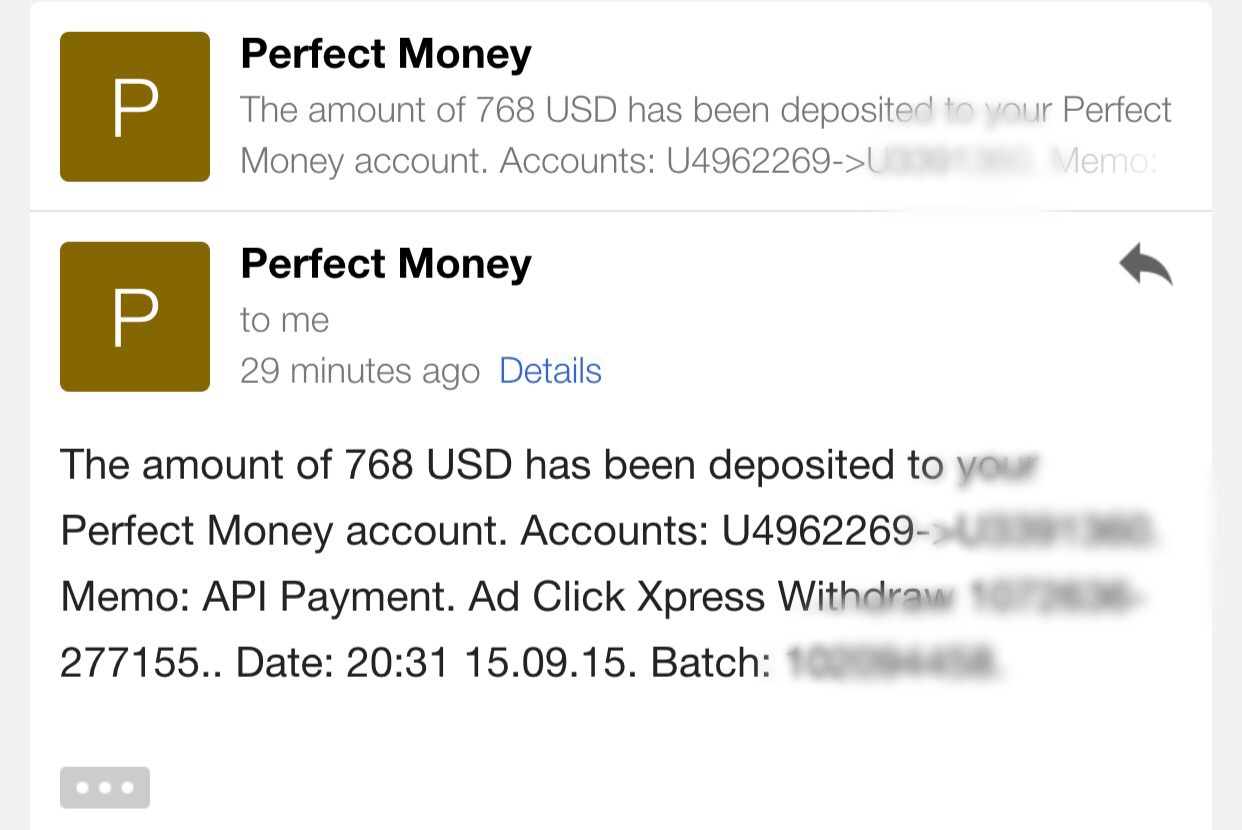
Task: Reply using the arrow icon
Action: [1145, 267]
